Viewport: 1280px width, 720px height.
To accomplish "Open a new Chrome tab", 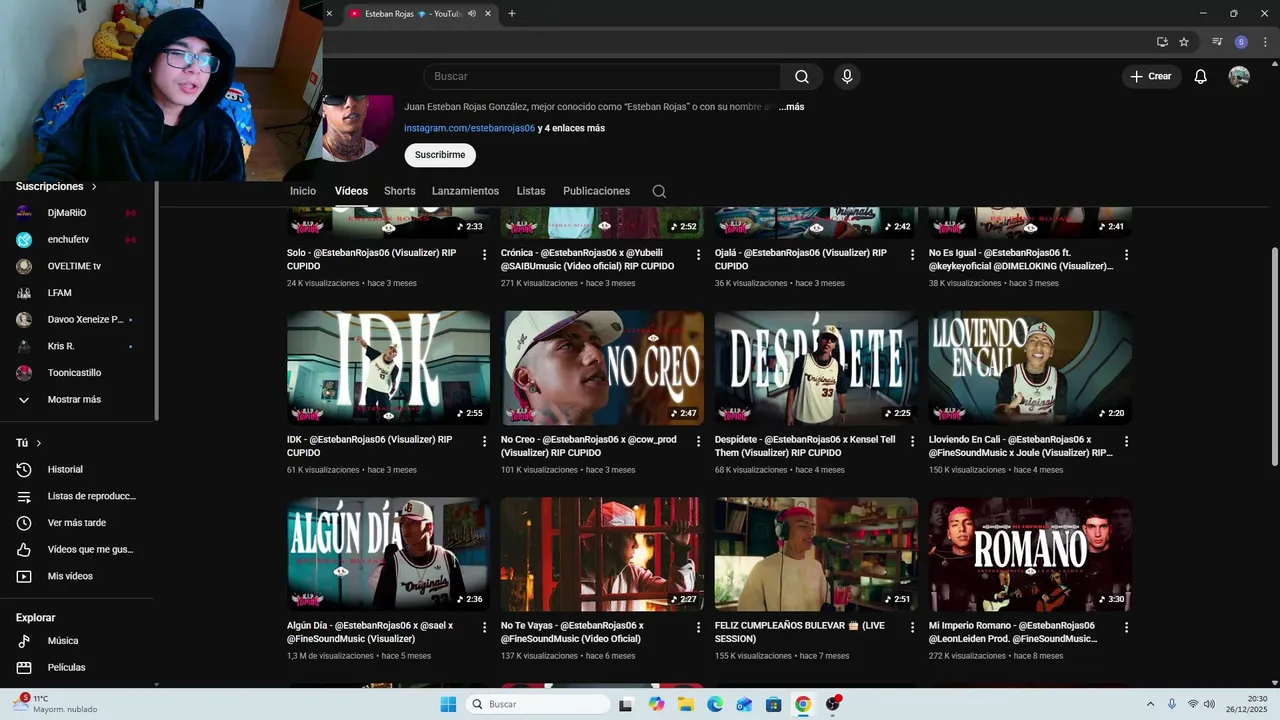I will coord(512,14).
